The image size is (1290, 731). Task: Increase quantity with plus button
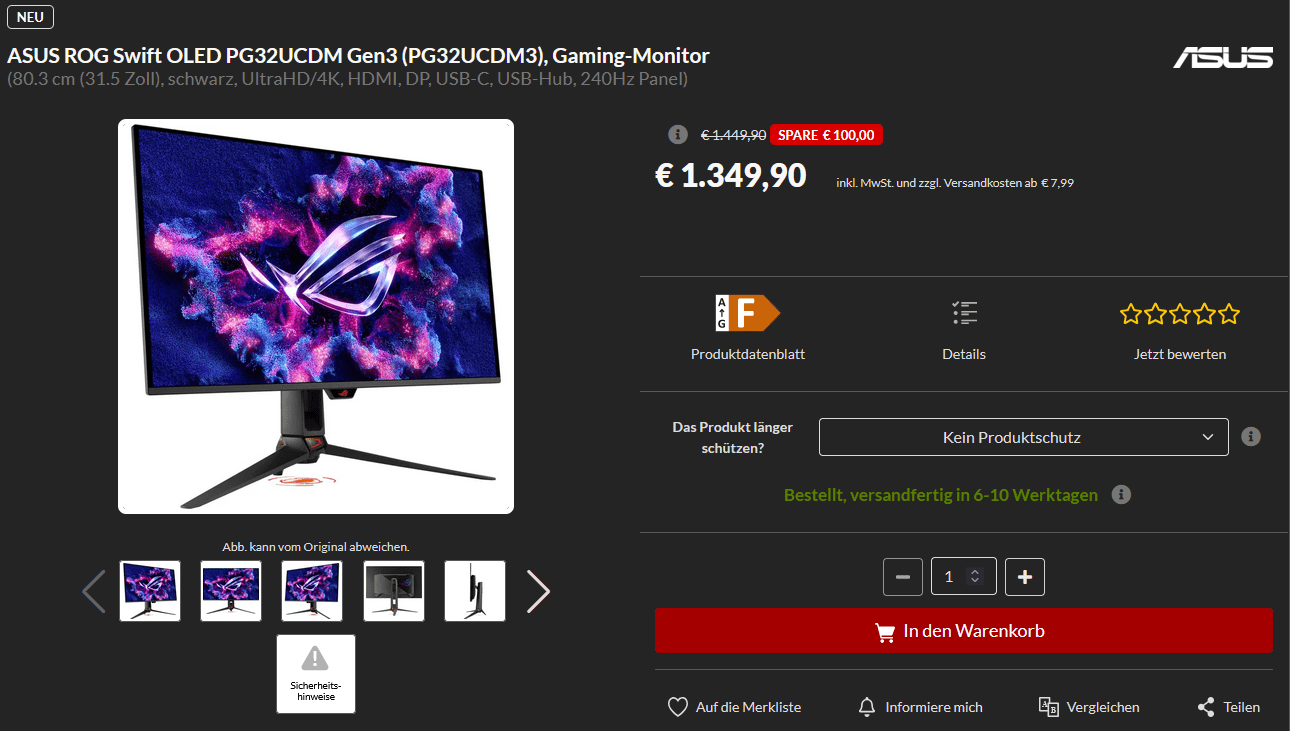1025,577
